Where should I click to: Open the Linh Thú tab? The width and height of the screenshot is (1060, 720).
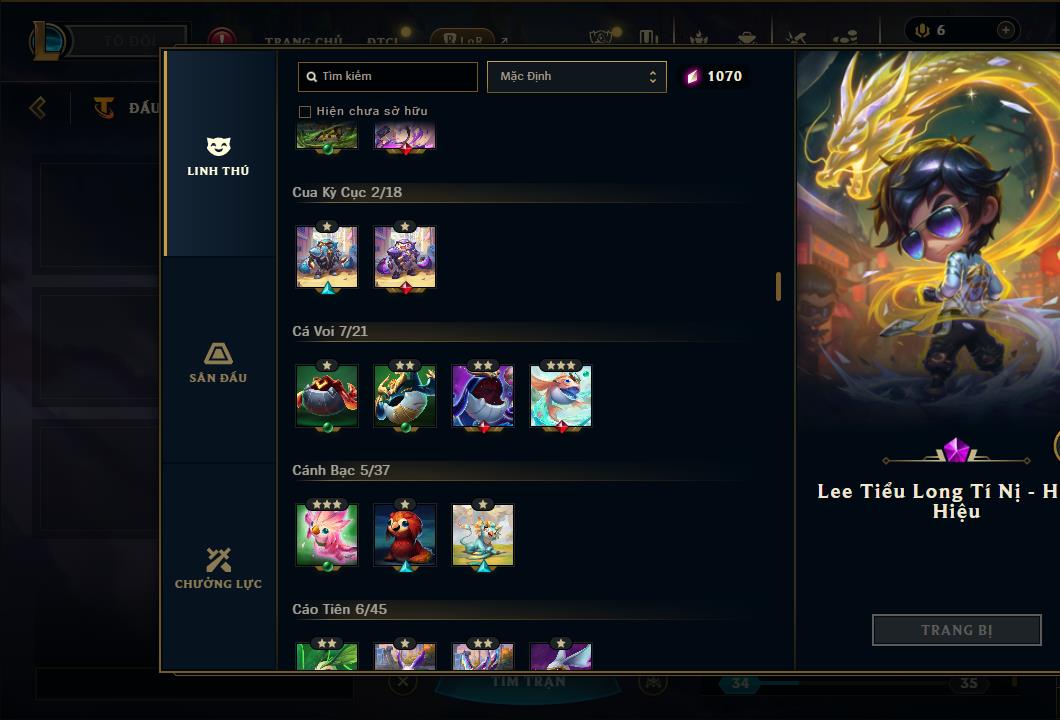point(218,154)
